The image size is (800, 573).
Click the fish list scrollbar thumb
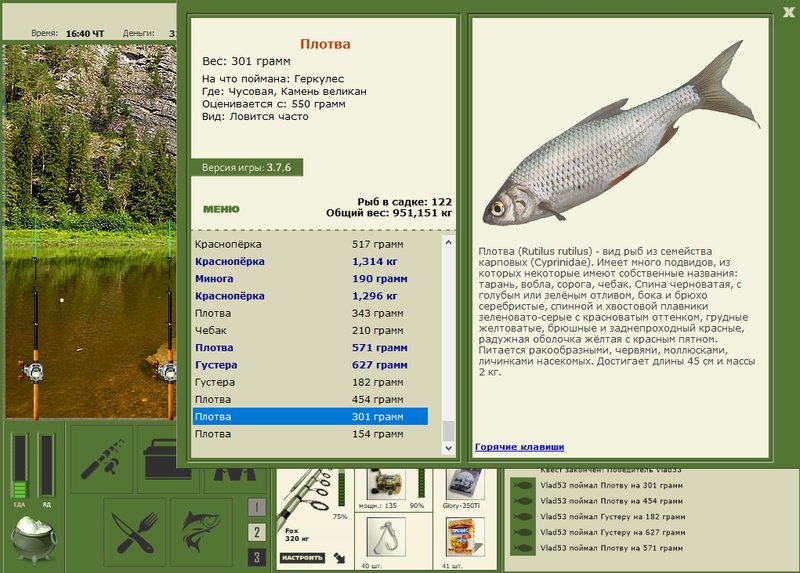(448, 431)
